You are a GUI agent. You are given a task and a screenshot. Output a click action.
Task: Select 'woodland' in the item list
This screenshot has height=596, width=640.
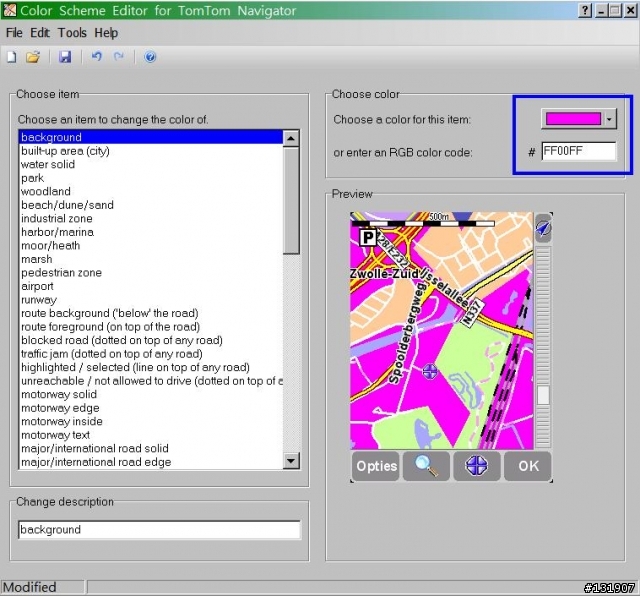pos(151,191)
